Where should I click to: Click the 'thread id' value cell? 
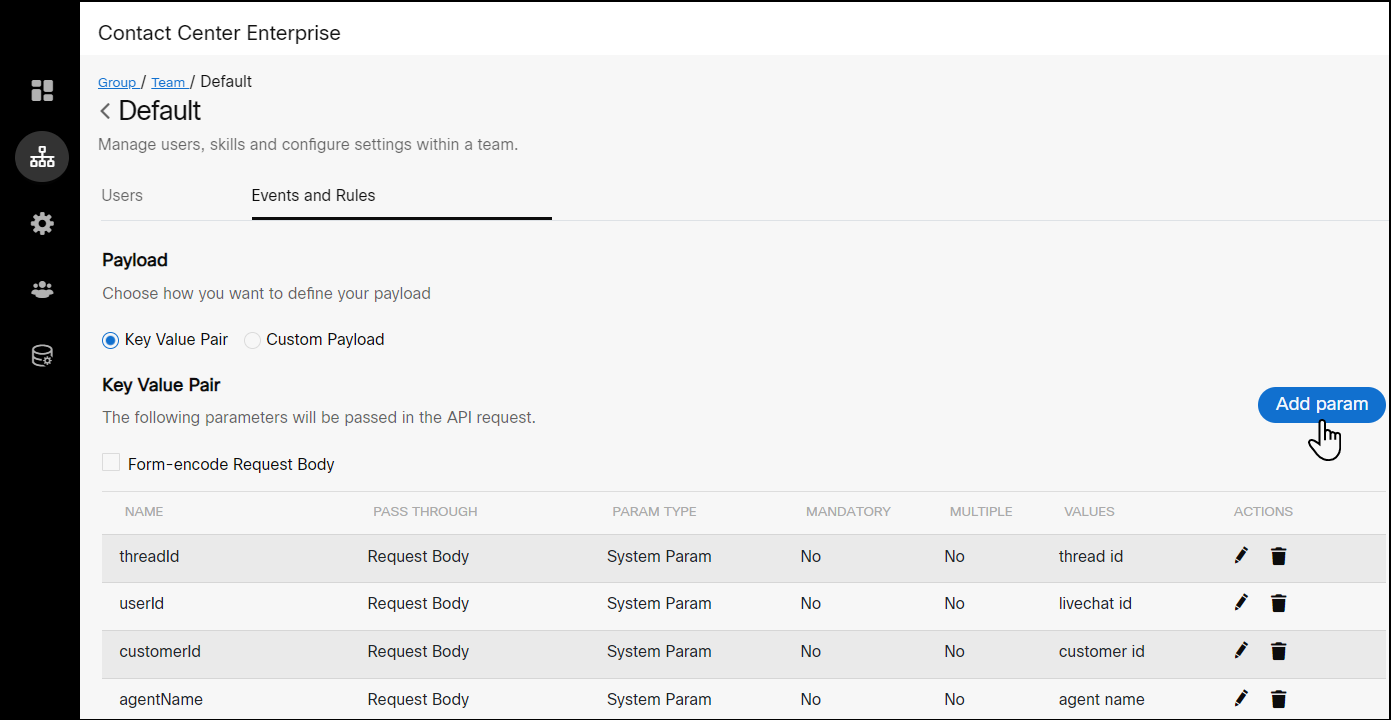pyautogui.click(x=1091, y=556)
